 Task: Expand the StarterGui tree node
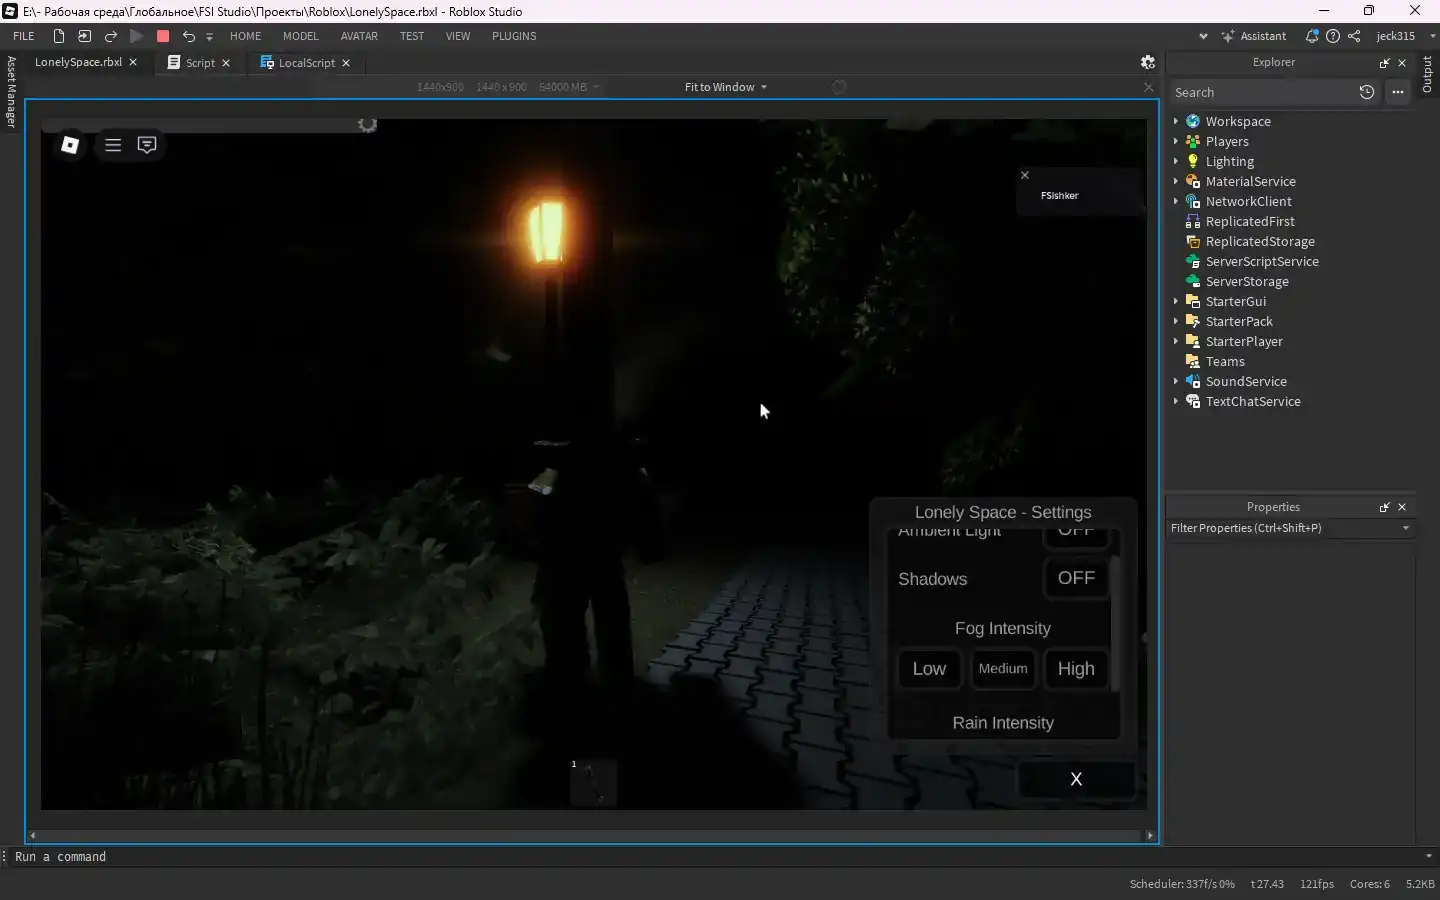pos(1176,301)
